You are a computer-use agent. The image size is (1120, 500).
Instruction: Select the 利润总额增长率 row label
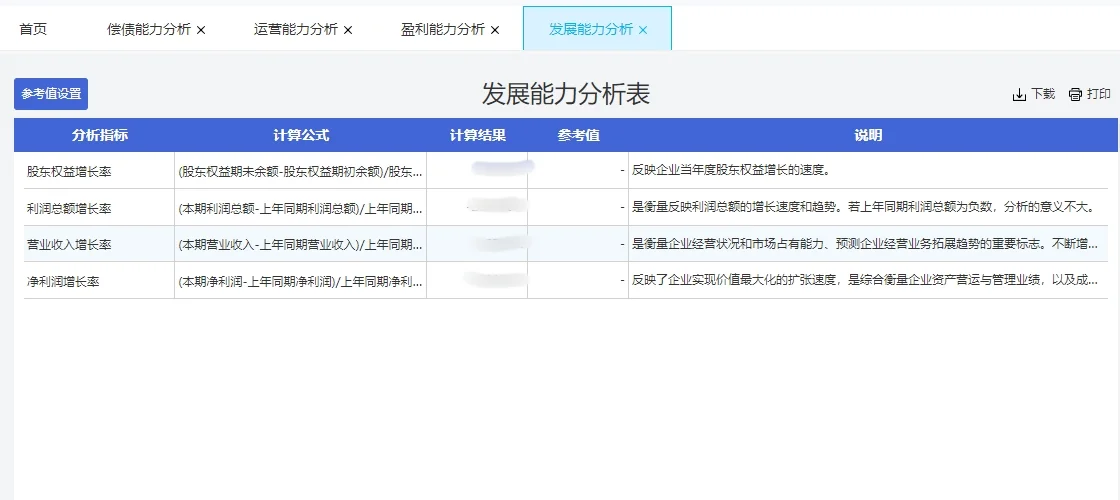[69, 209]
